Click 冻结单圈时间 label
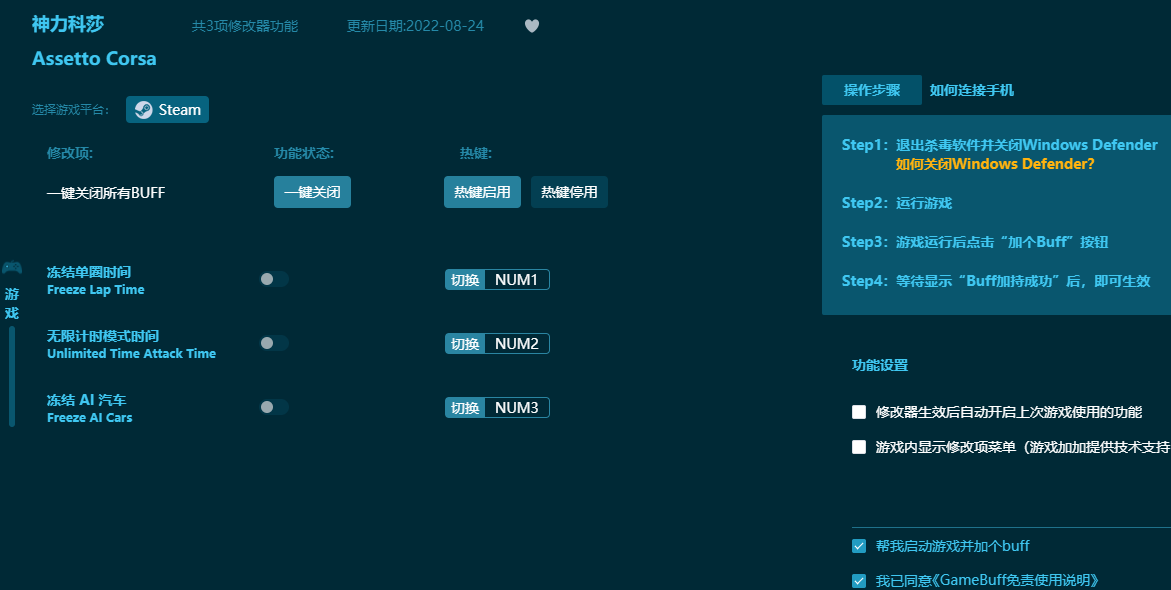 (89, 272)
